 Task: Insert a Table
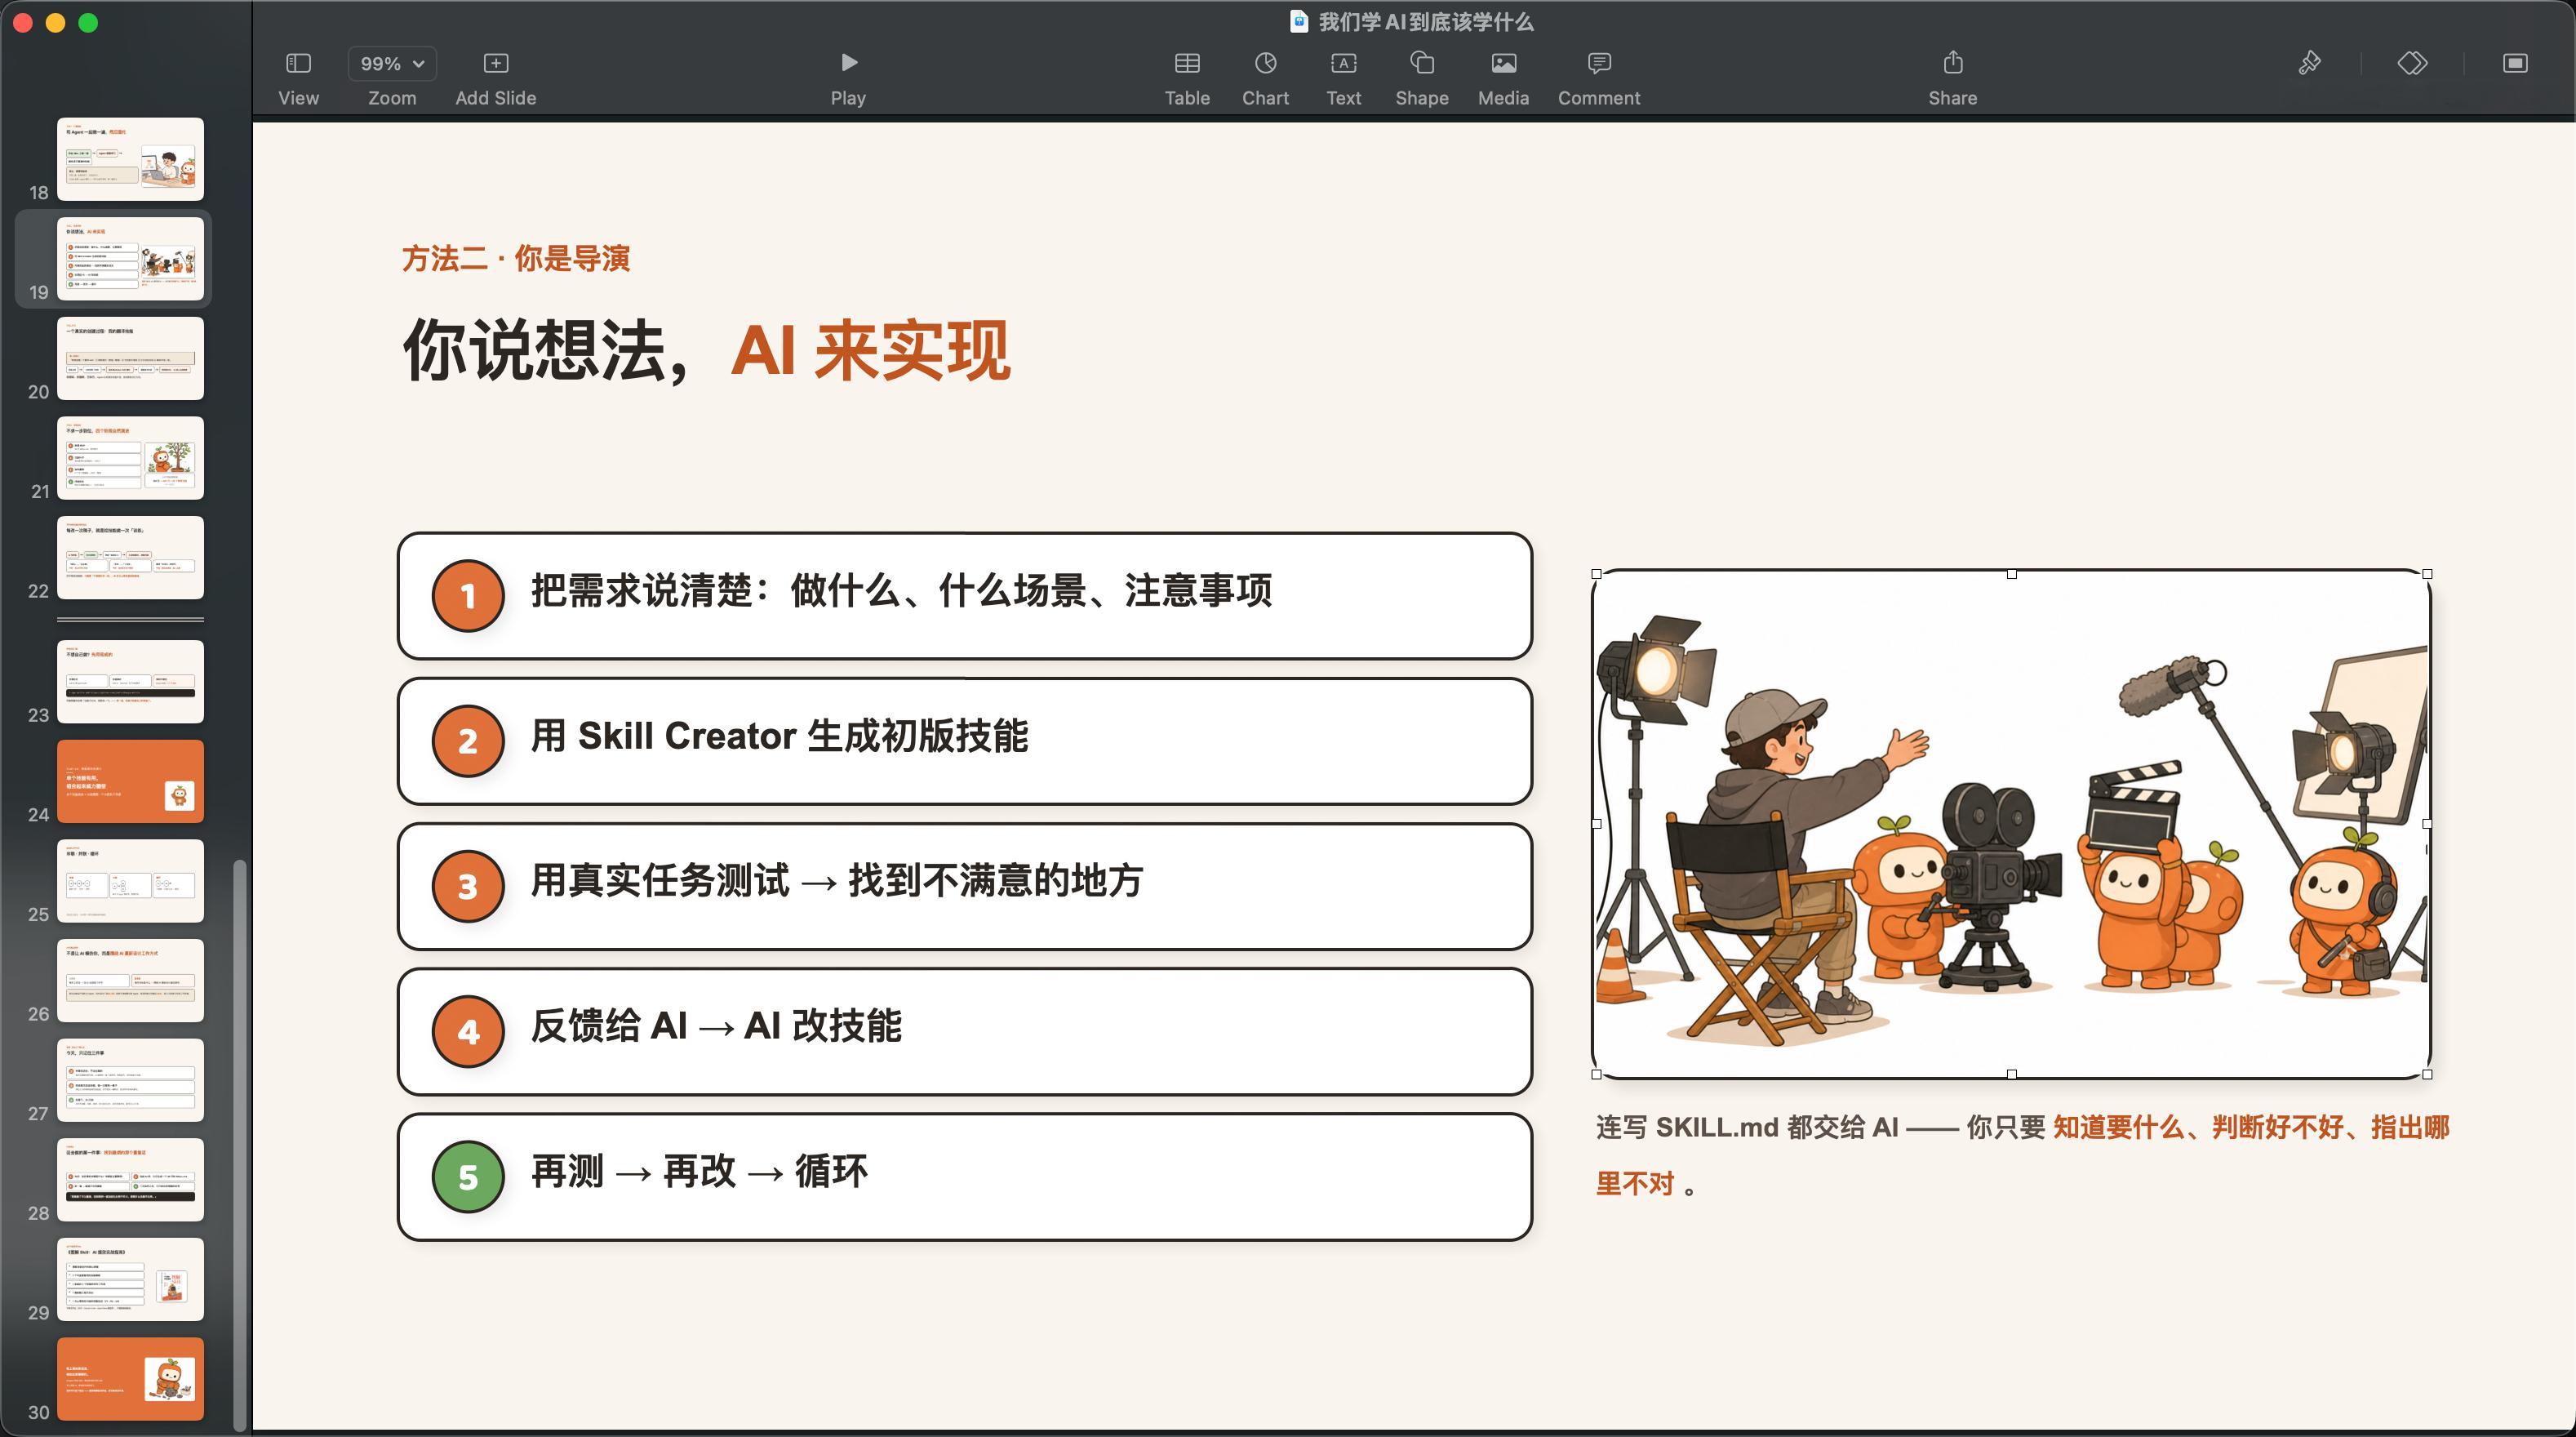click(1187, 78)
